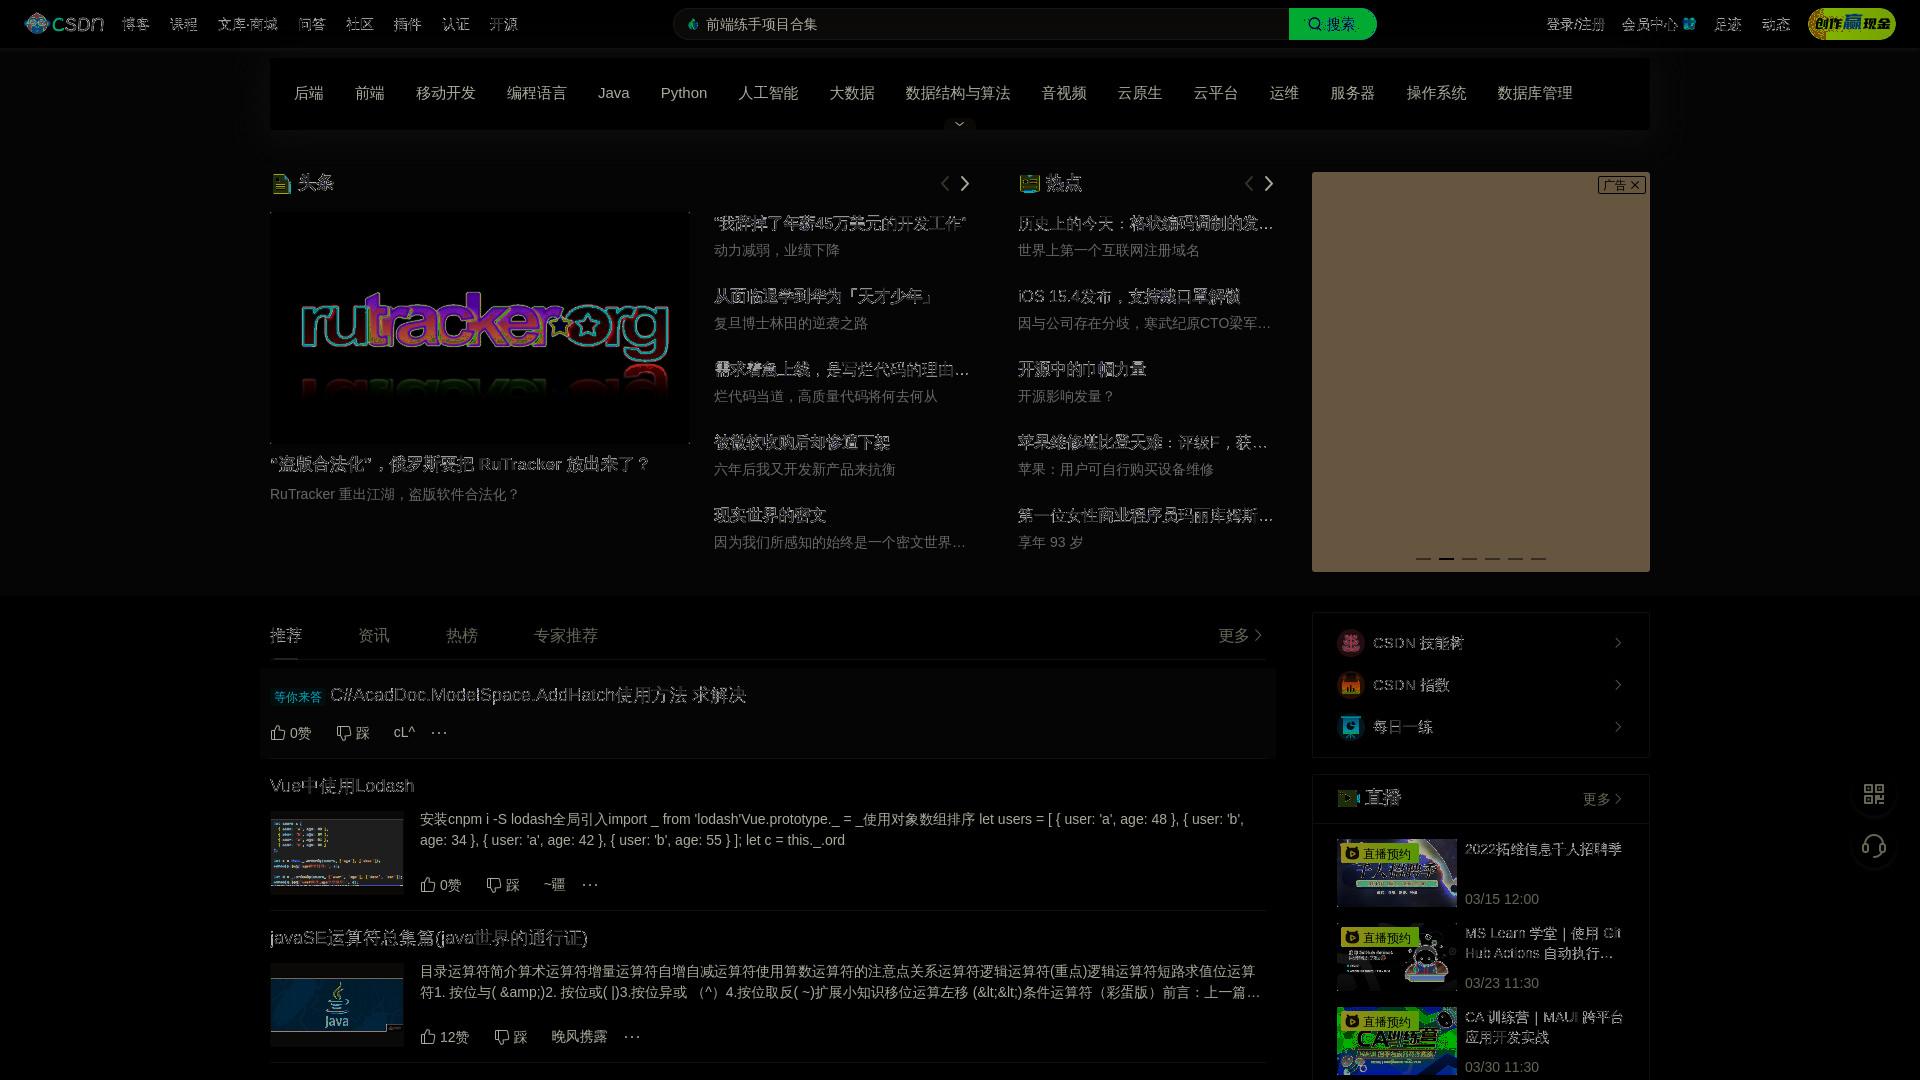Expand CSDN 指数 with its chevron
The image size is (1920, 1080).
[1617, 685]
